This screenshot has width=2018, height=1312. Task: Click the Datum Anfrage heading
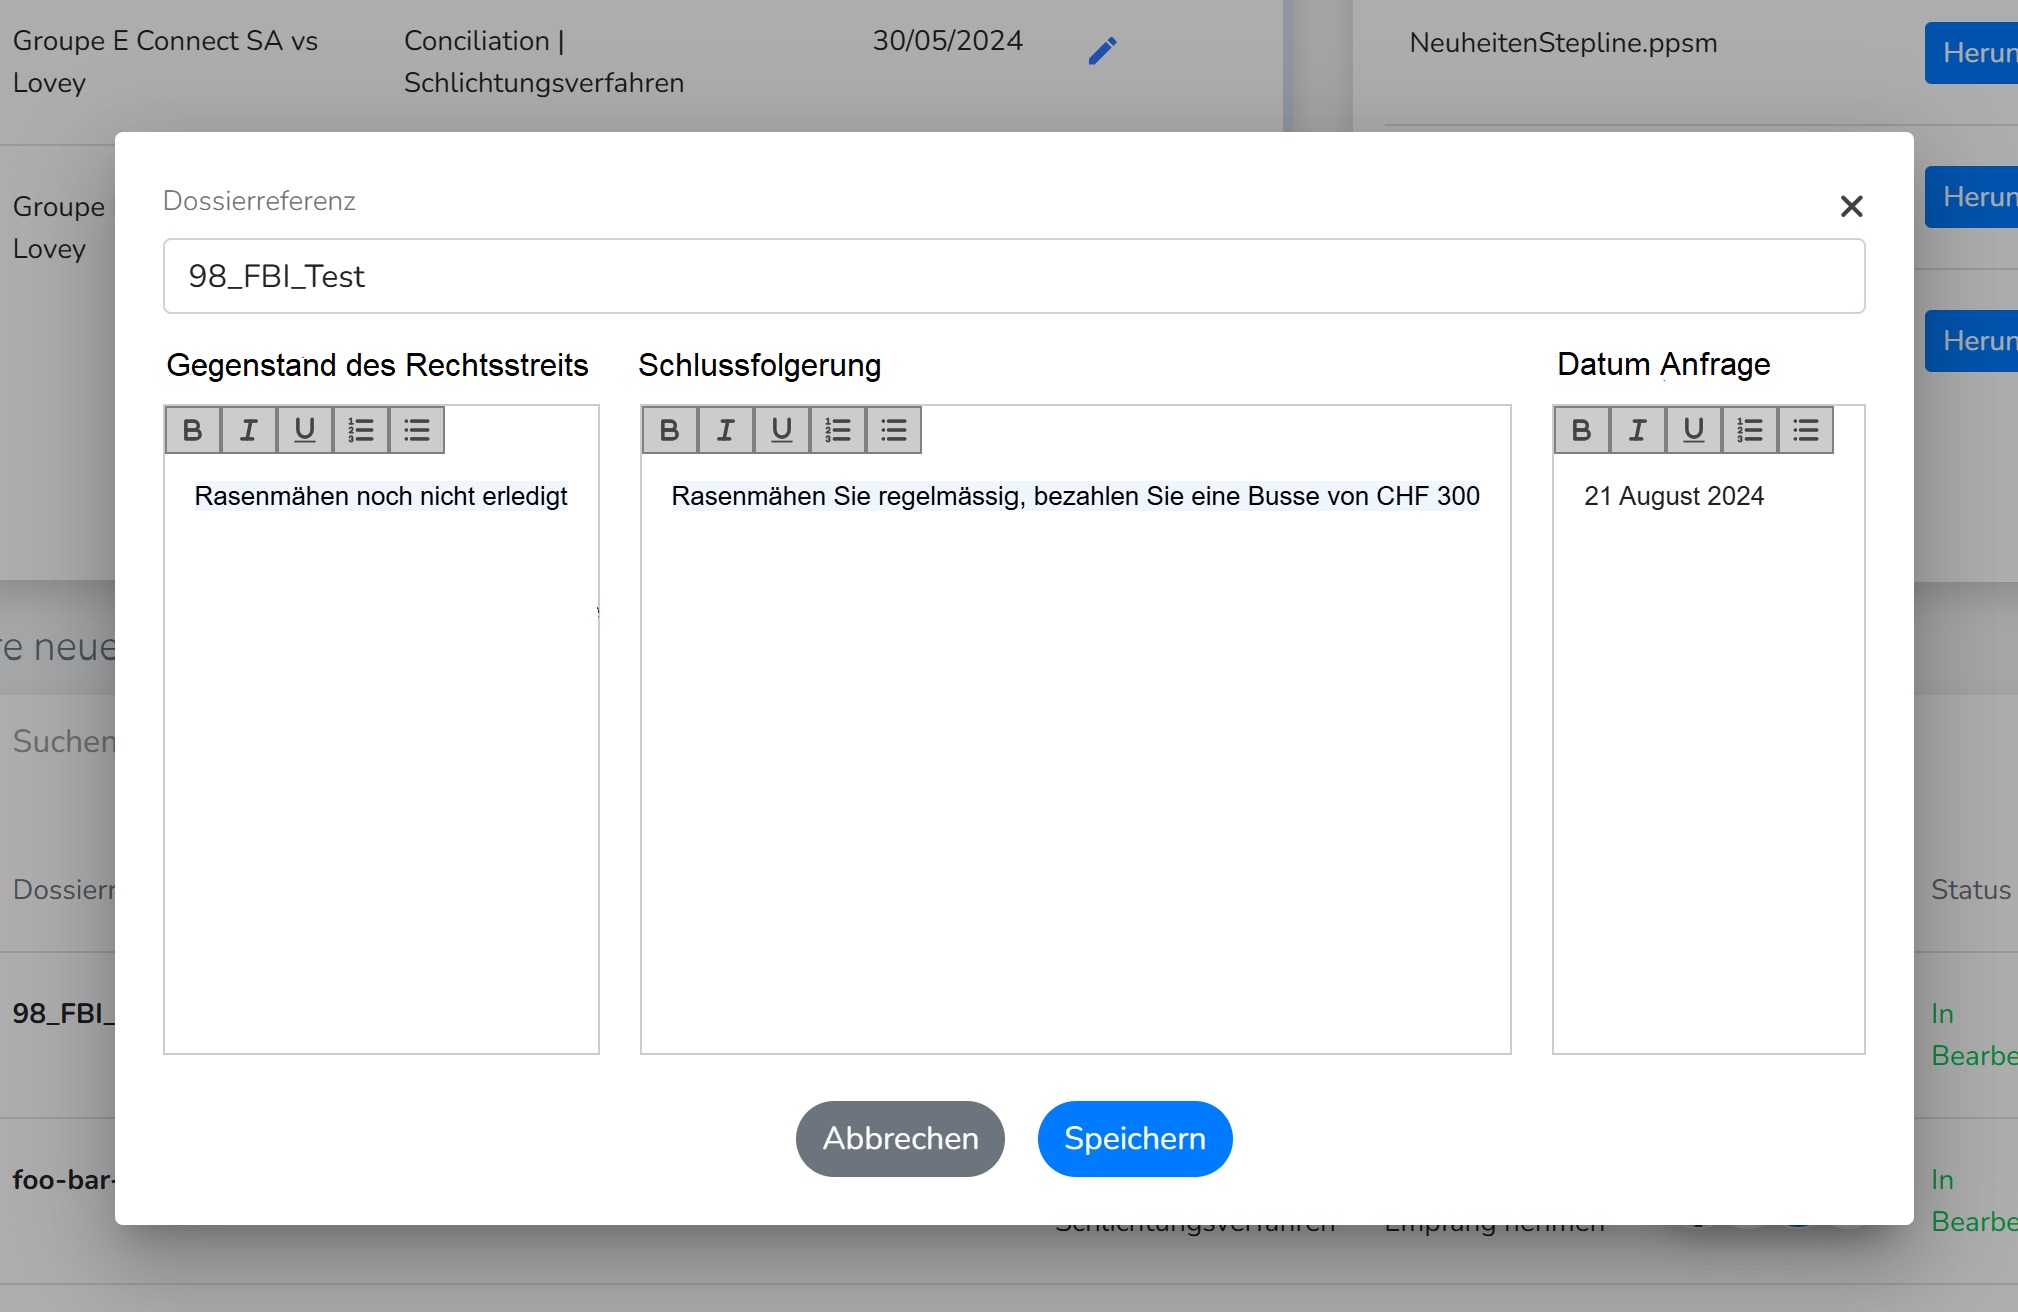coord(1663,364)
